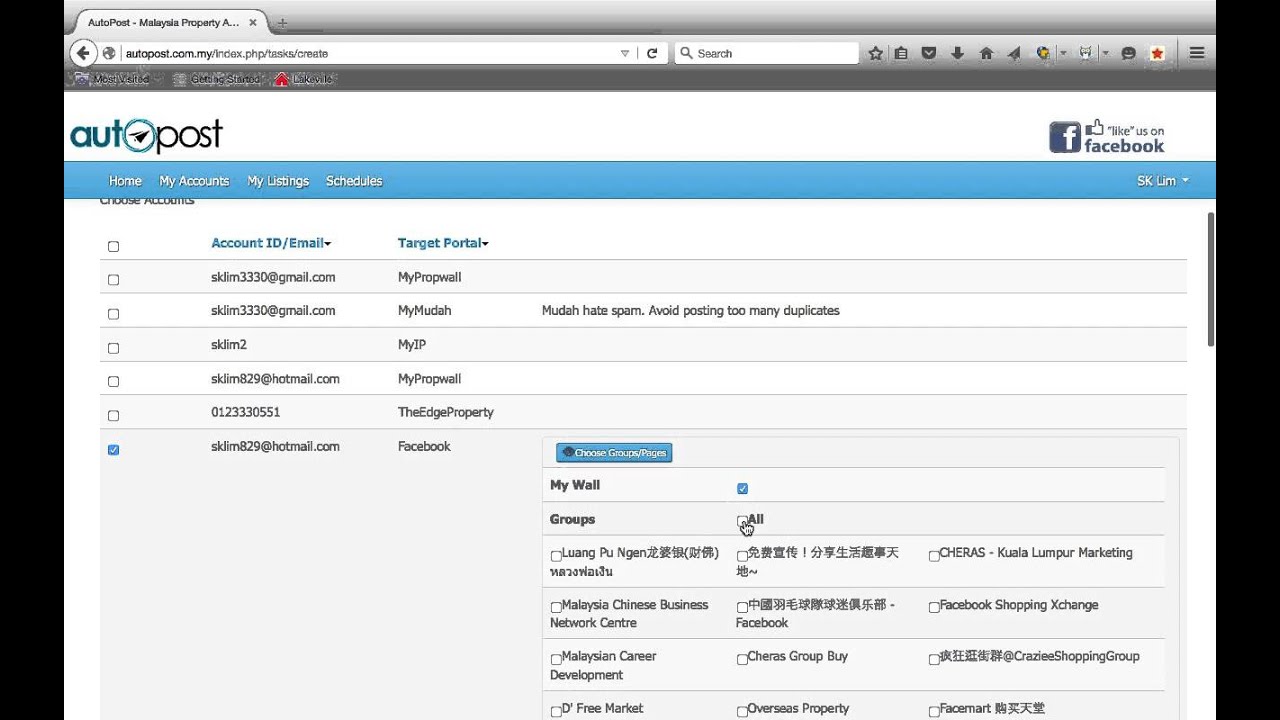Open the Firefox hamburger menu
Viewport: 1280px width, 720px height.
click(x=1196, y=53)
